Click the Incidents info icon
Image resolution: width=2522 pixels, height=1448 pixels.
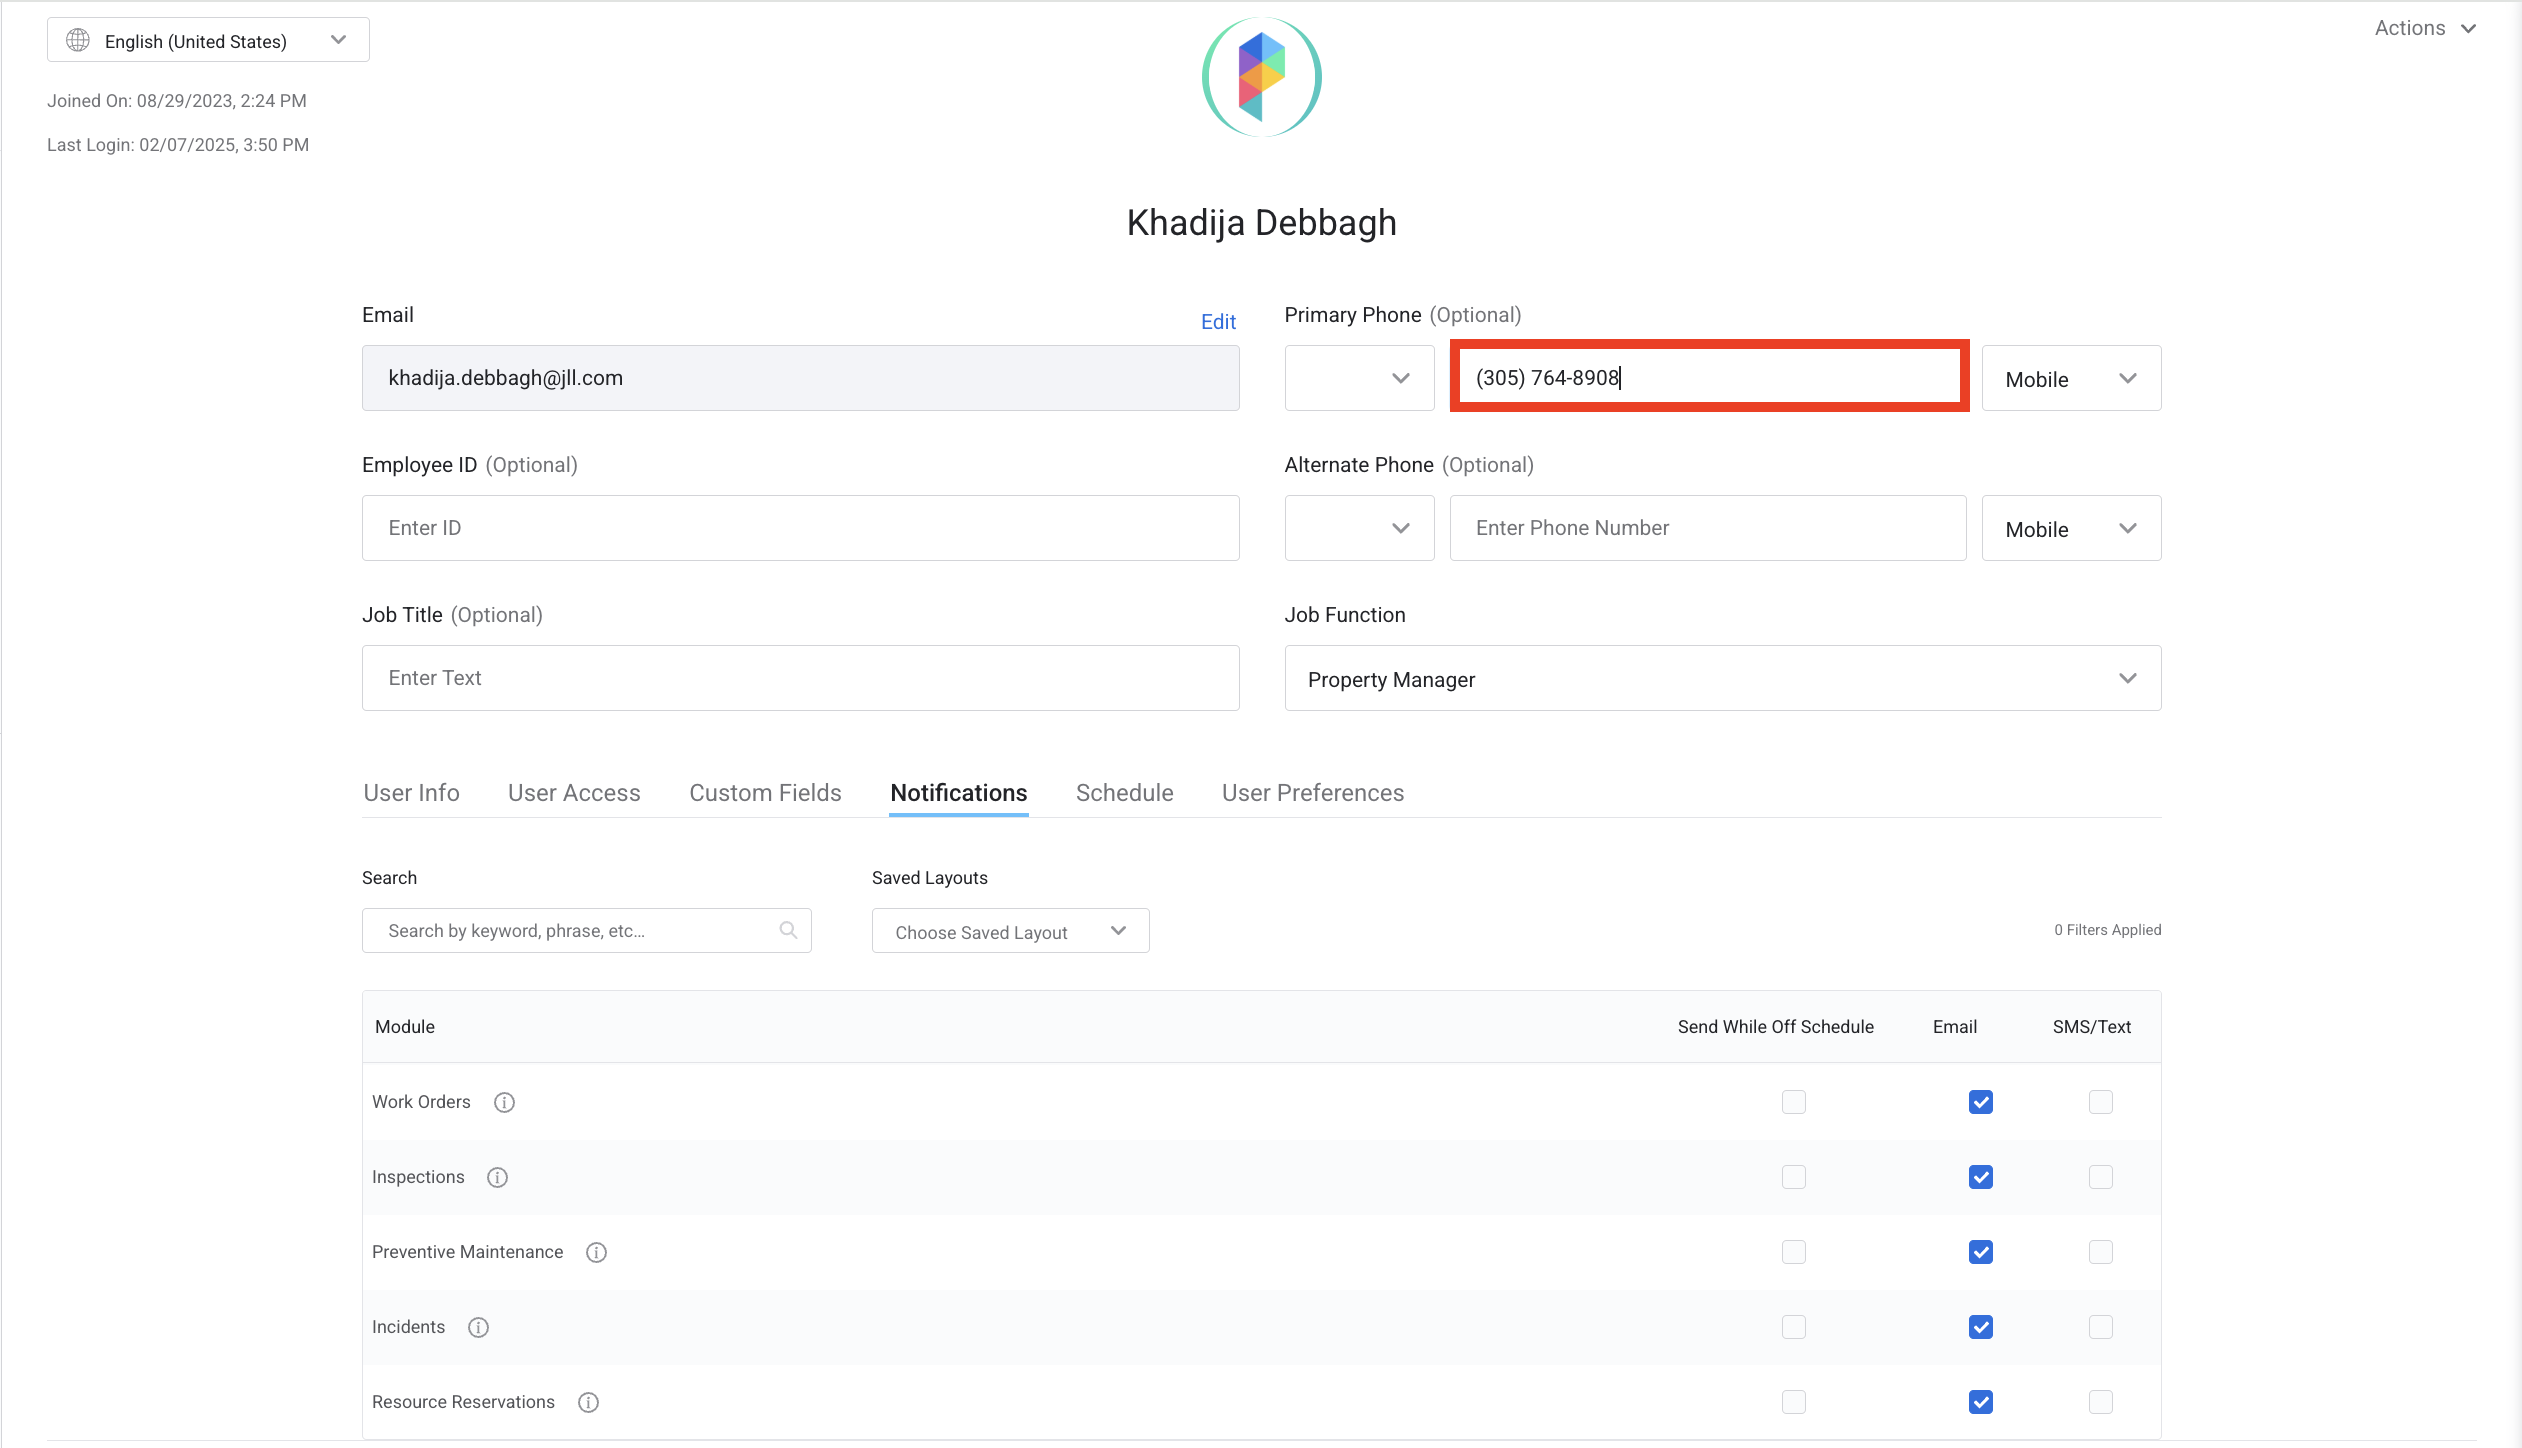click(478, 1327)
